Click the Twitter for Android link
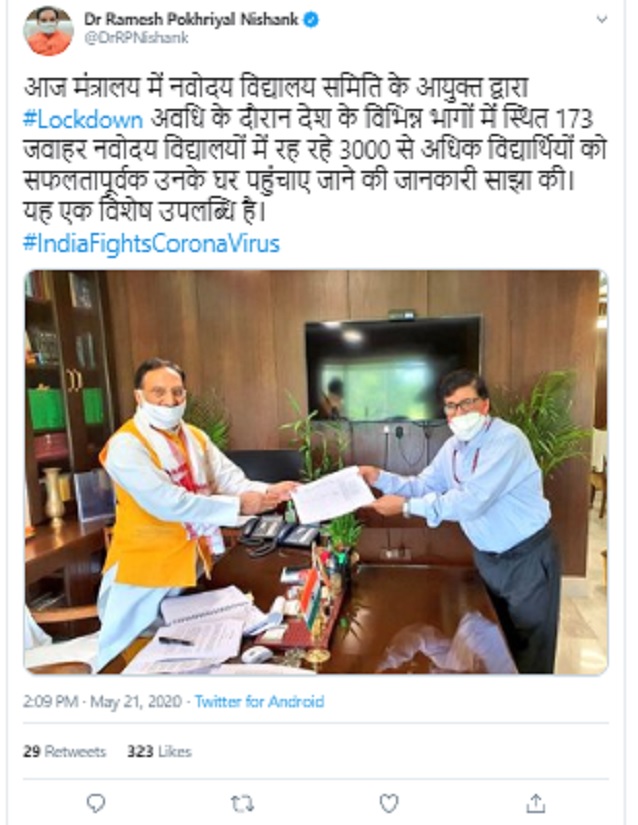Screen dimensions: 638x825 coord(259,701)
